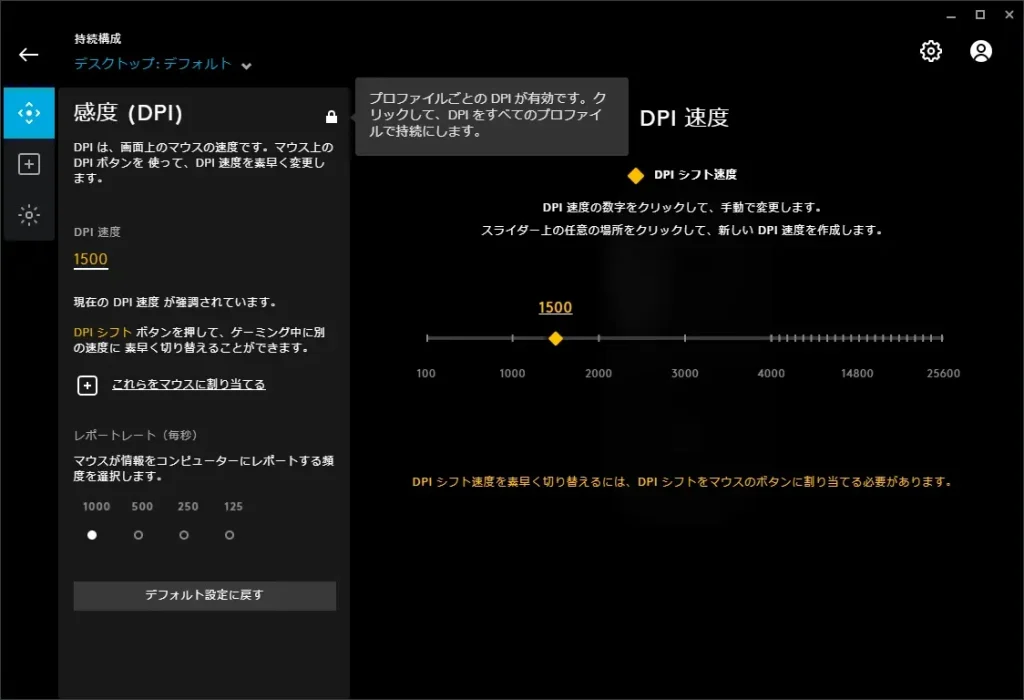Click the slider start tick at 100

(x=426, y=338)
